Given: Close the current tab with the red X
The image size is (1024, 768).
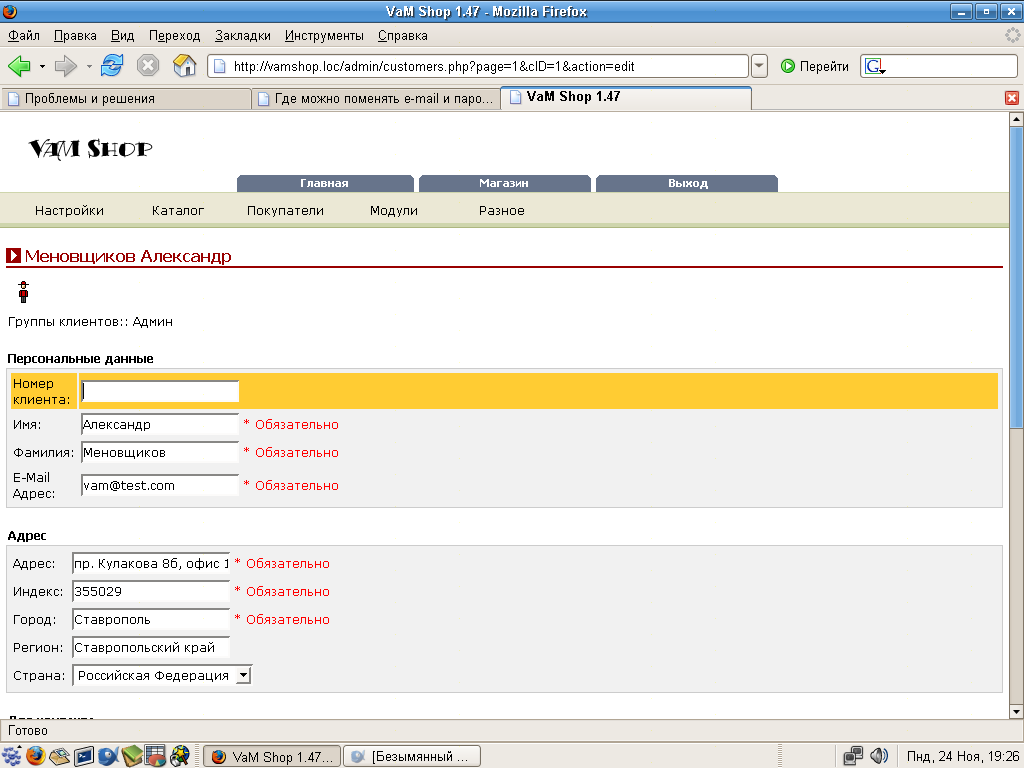Looking at the screenshot, I should [1012, 98].
